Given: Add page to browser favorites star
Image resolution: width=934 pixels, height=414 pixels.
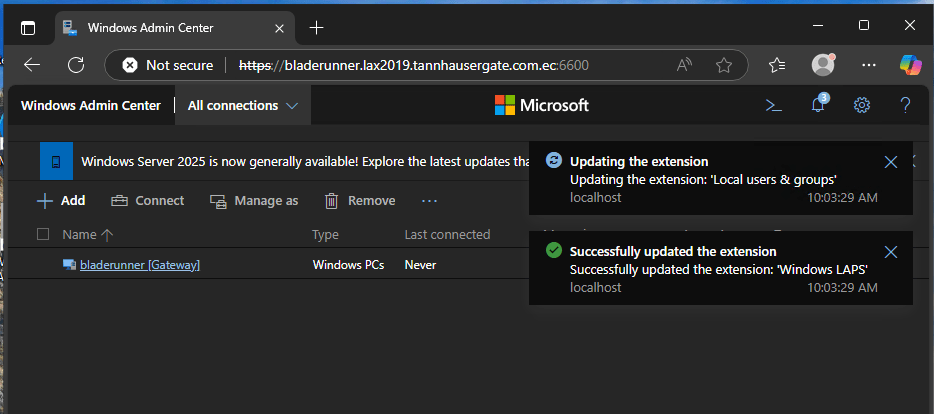Looking at the screenshot, I should coord(724,65).
